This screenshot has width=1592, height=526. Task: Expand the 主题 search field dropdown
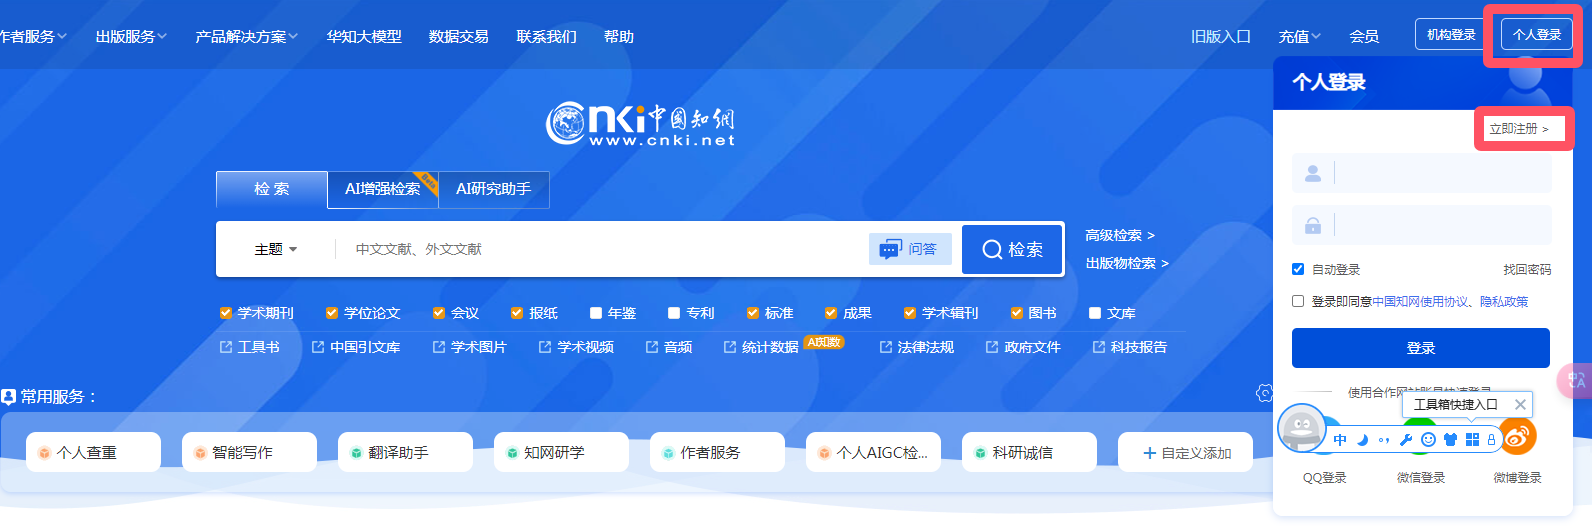click(276, 249)
